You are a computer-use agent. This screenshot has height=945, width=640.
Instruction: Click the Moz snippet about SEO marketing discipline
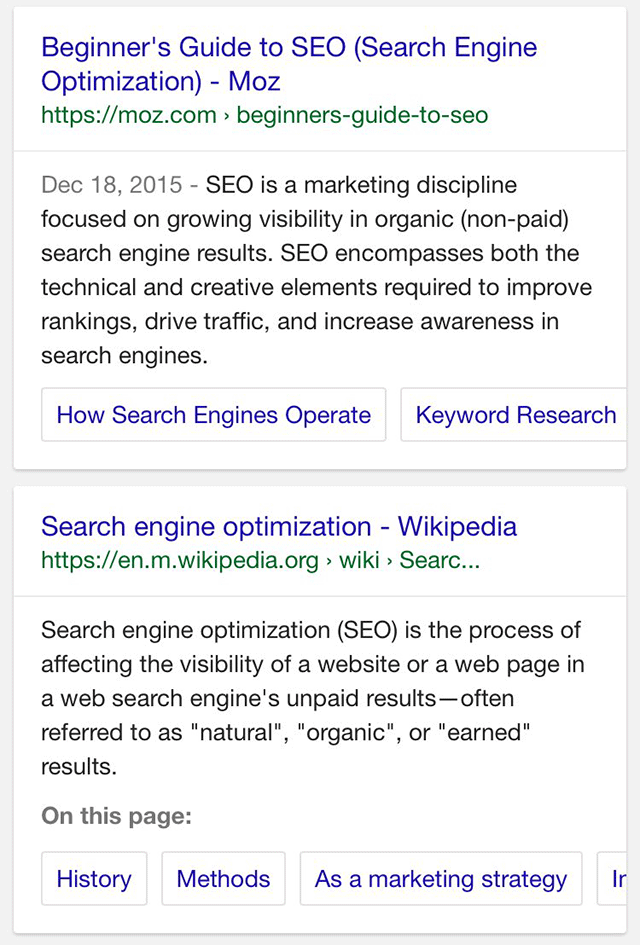316,270
